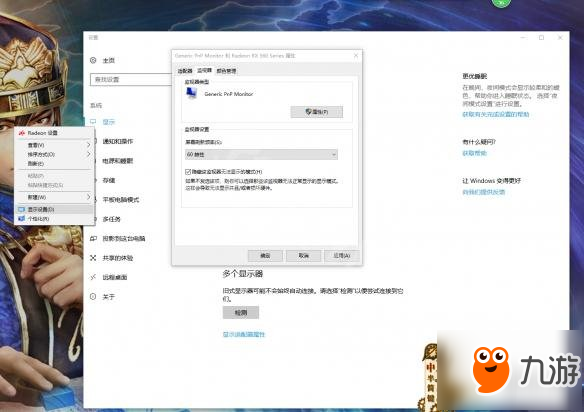Click the Radeon 设置 icon in context menu
Image resolution: width=584 pixels, height=412 pixels.
tap(22, 133)
